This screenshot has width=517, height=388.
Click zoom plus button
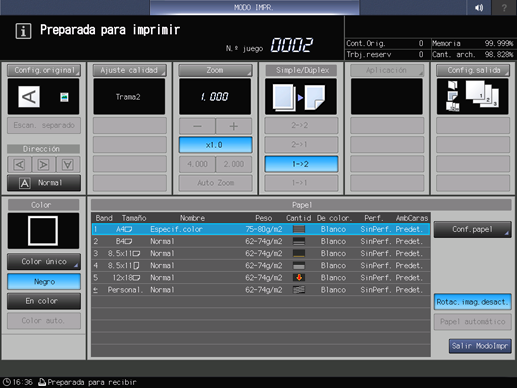pos(234,126)
